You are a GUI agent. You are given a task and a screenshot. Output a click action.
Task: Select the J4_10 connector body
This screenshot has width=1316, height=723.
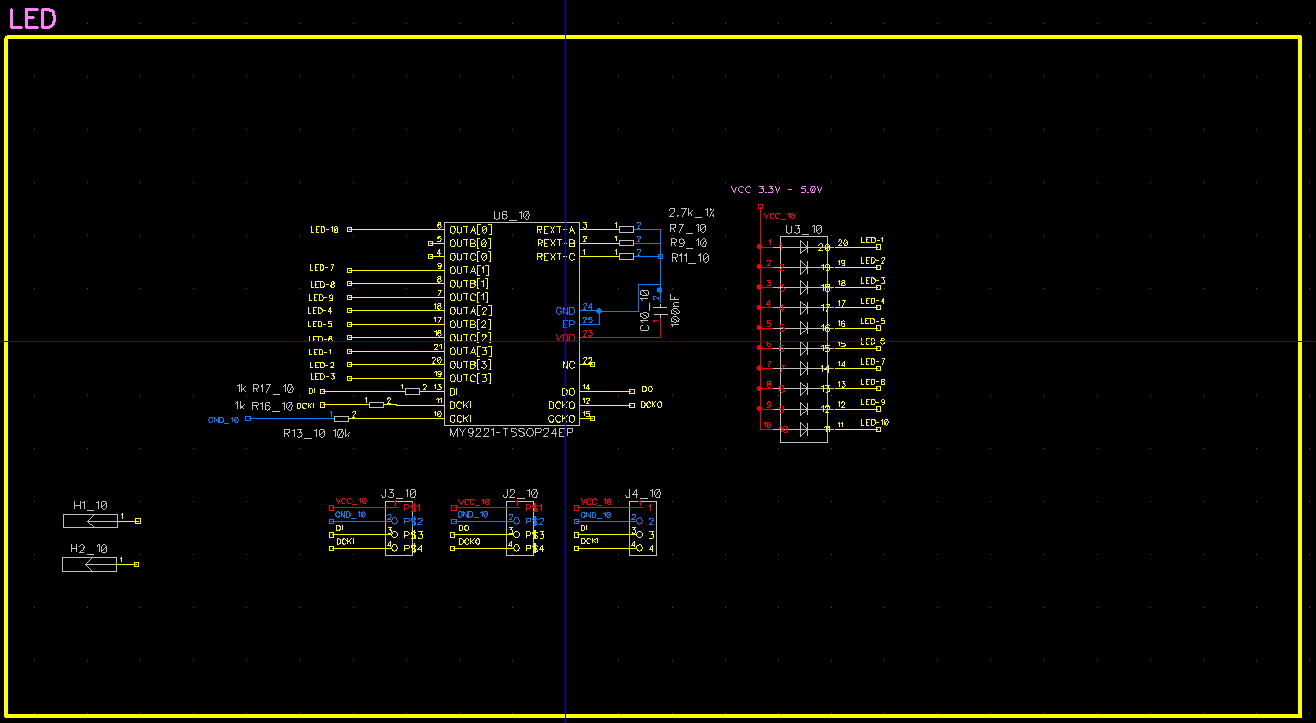pyautogui.click(x=643, y=528)
